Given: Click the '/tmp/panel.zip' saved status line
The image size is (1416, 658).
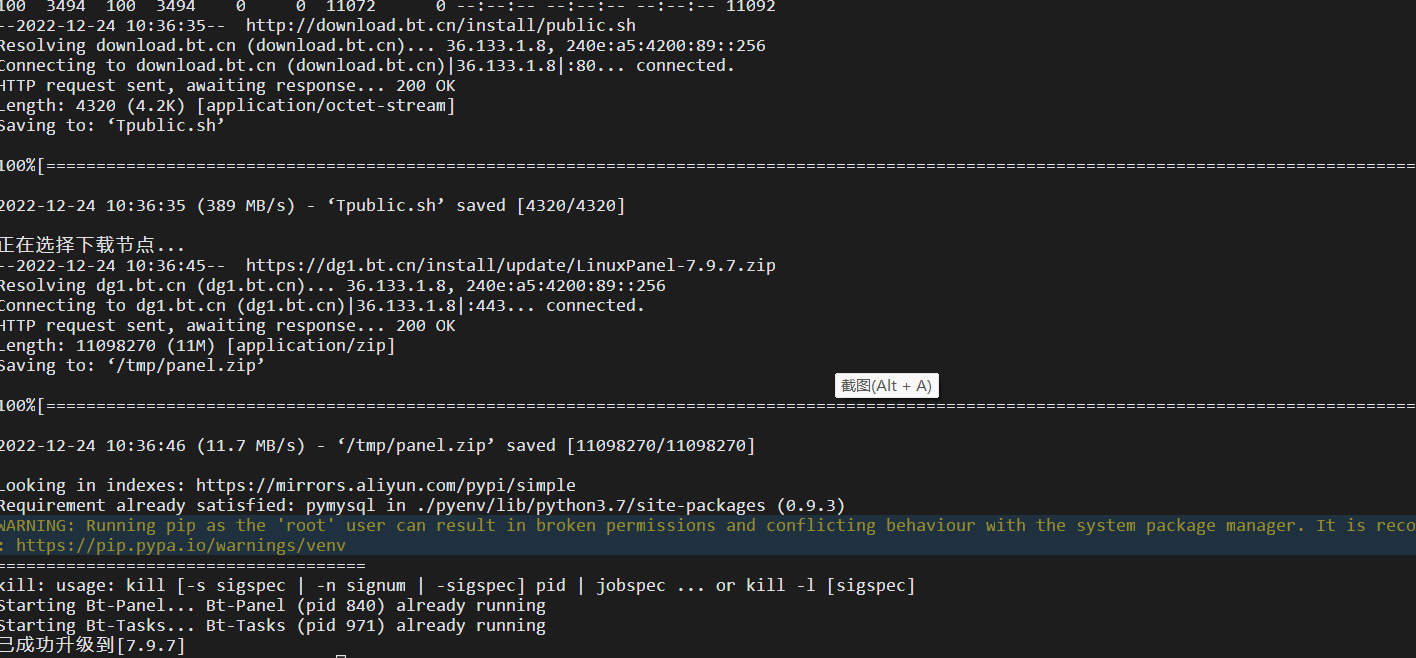Looking at the screenshot, I should click(x=377, y=445).
